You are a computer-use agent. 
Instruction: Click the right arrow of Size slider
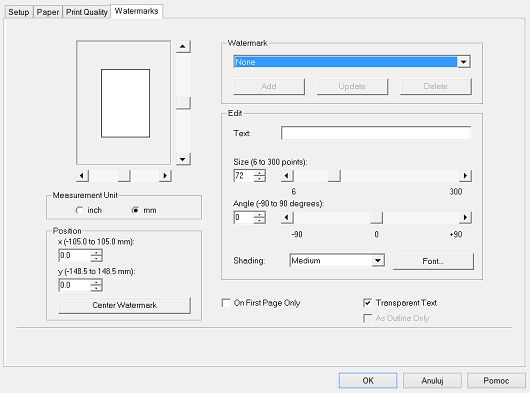click(x=465, y=176)
